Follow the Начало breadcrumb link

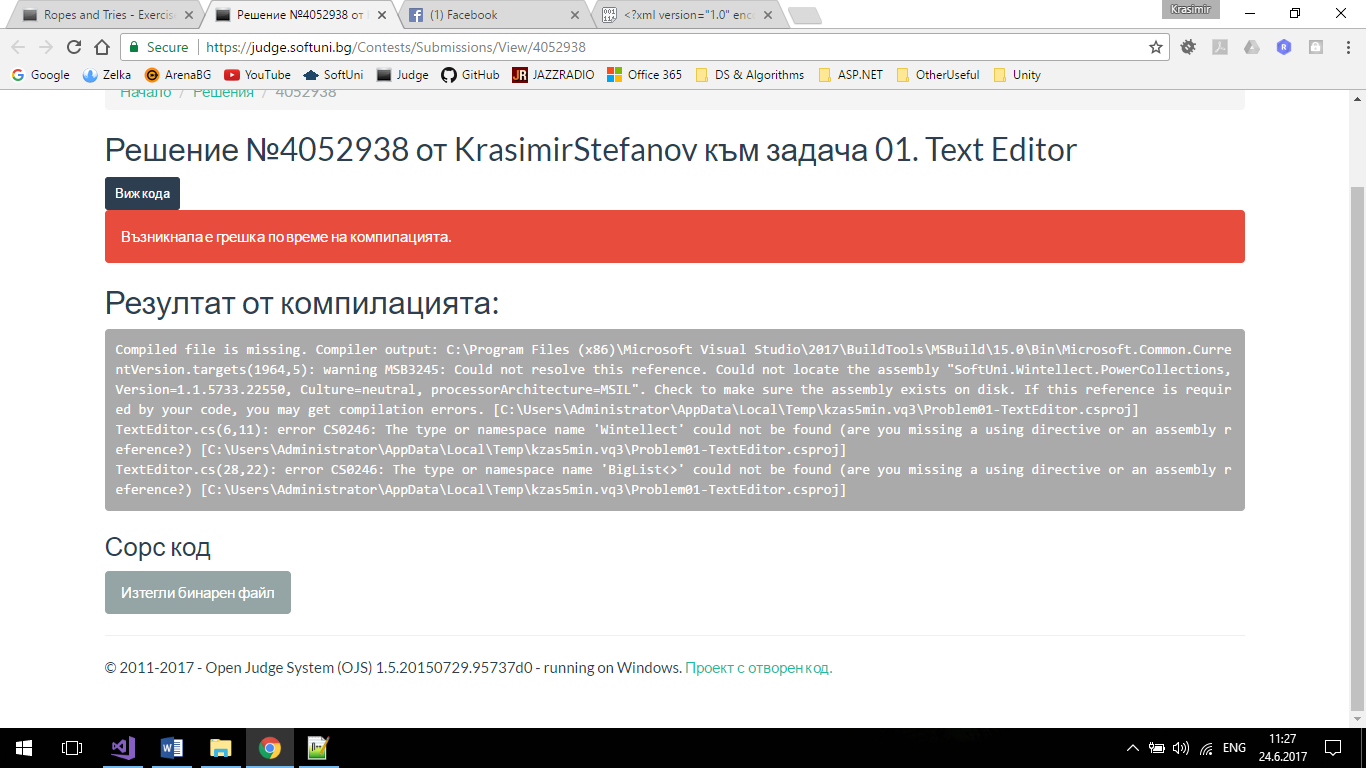coord(145,93)
